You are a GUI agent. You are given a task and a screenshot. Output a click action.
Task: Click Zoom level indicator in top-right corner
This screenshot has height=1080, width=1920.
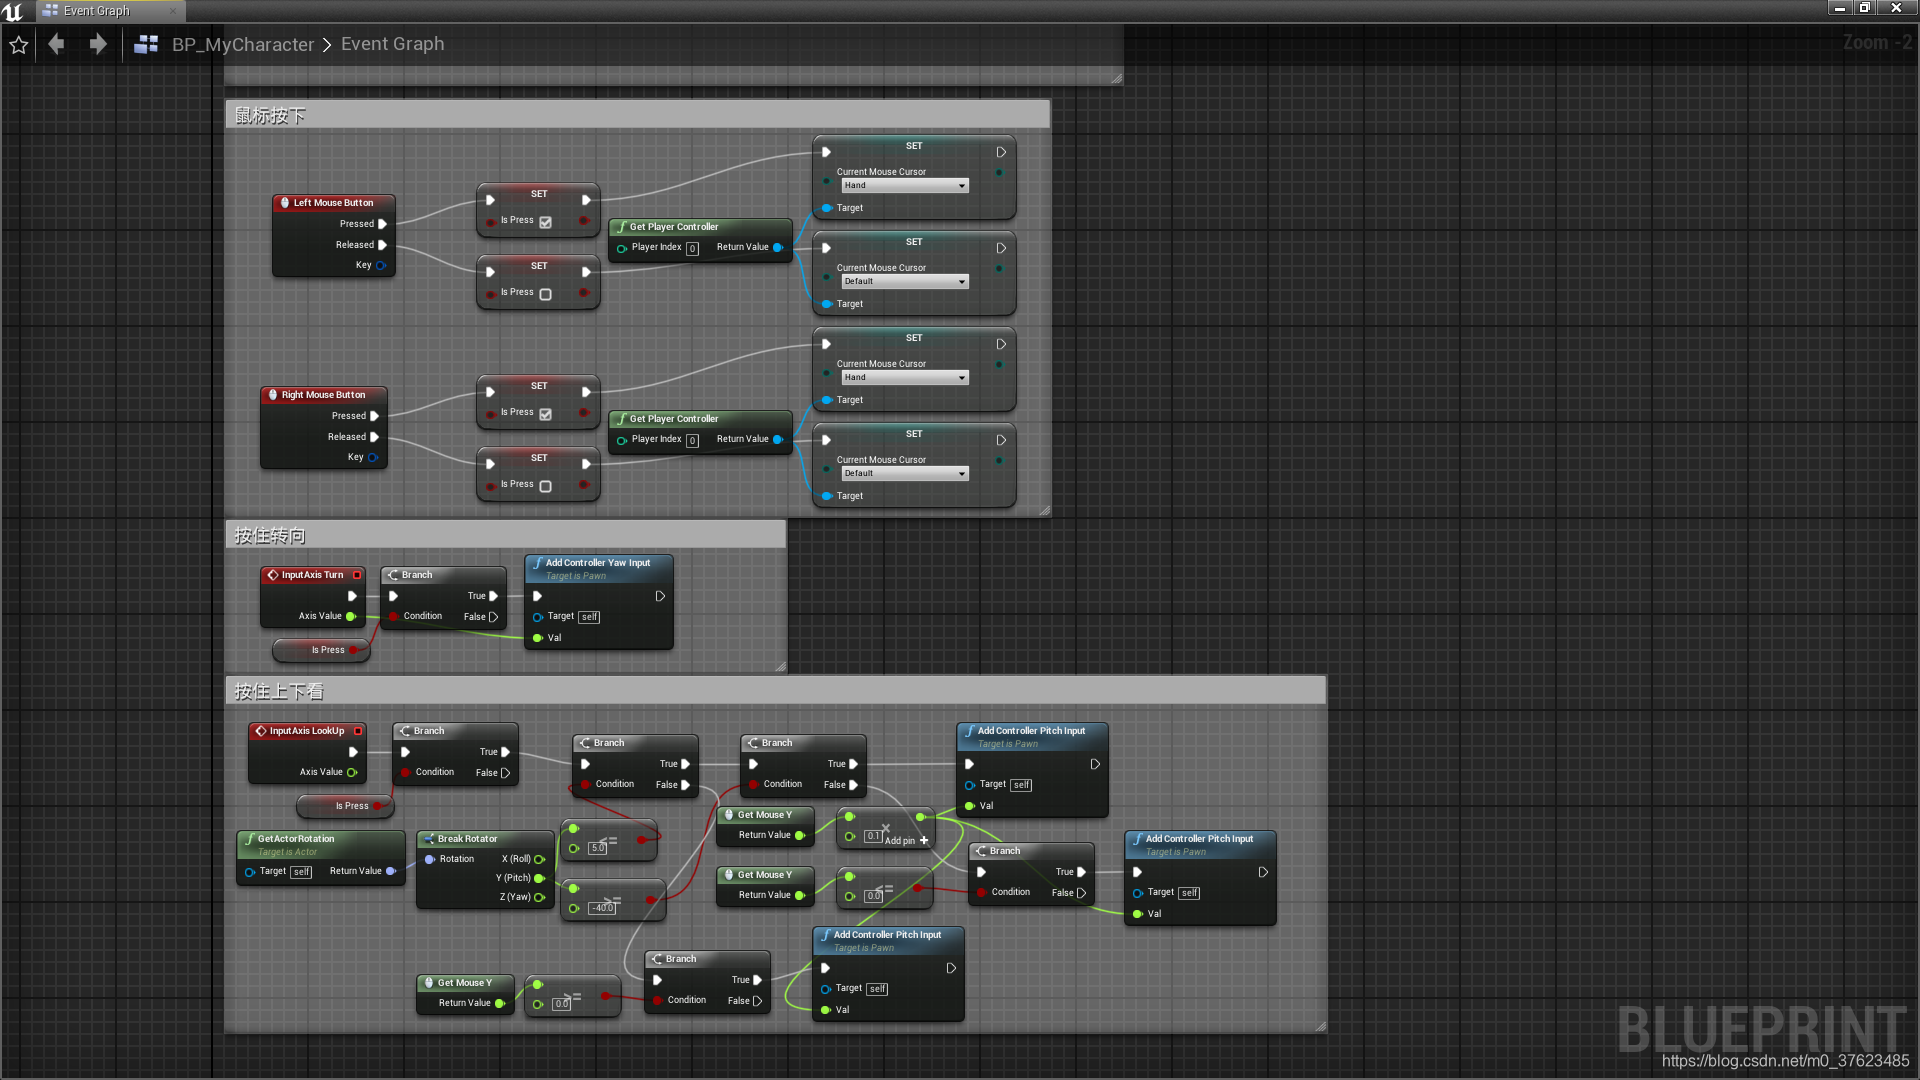point(1869,42)
